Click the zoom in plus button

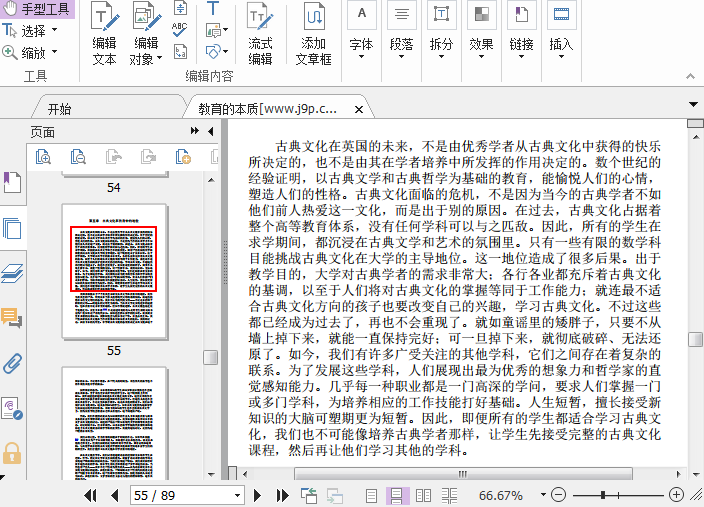coord(677,495)
